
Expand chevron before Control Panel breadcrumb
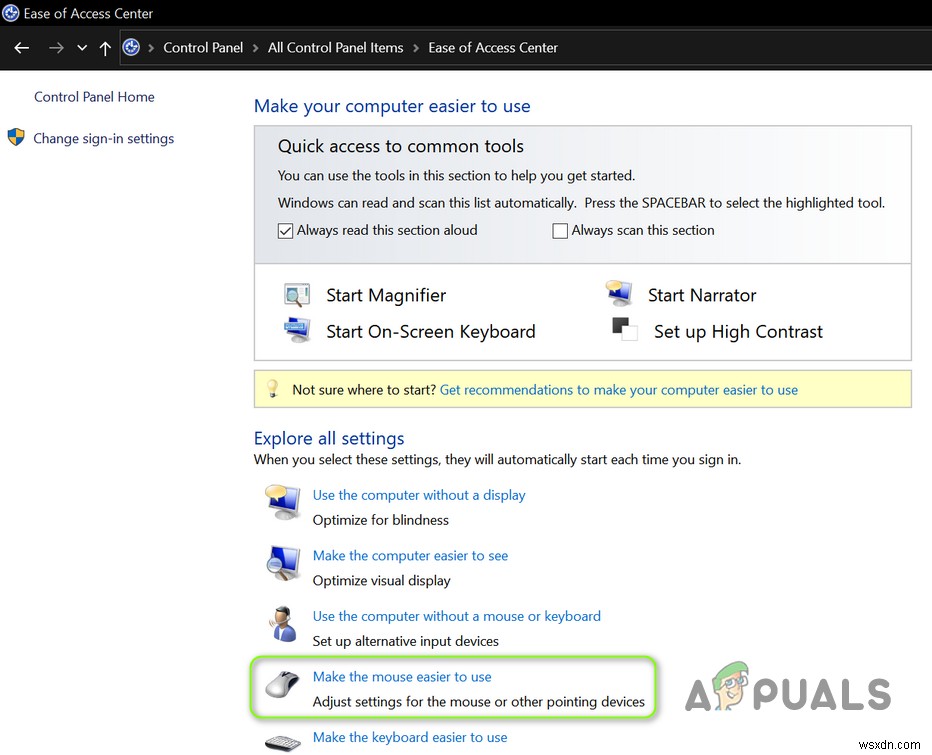tap(151, 48)
